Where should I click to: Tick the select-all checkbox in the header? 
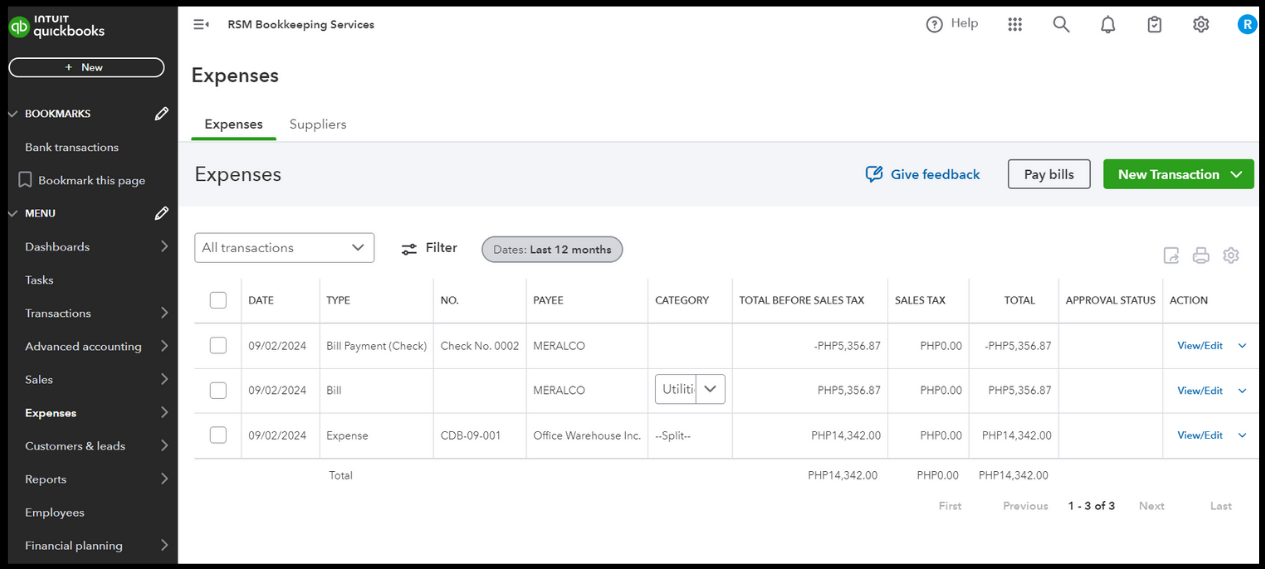(x=218, y=300)
